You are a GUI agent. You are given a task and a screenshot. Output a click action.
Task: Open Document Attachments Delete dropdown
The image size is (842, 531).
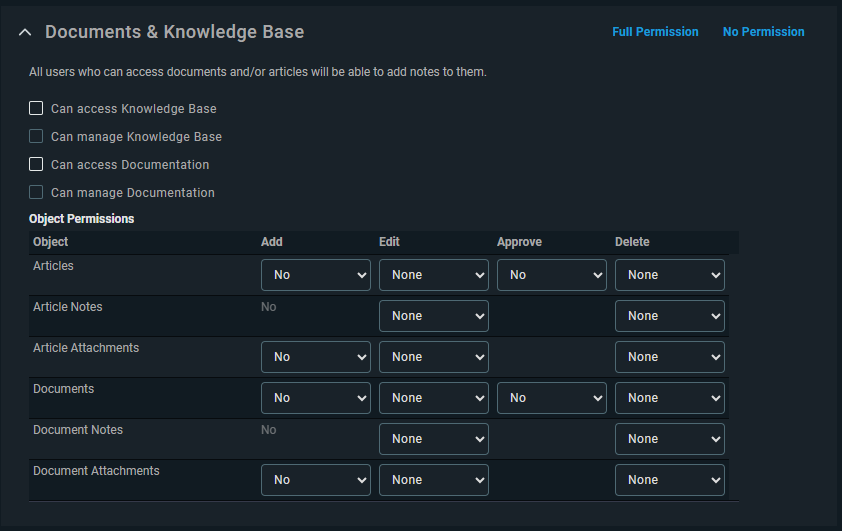tap(670, 480)
